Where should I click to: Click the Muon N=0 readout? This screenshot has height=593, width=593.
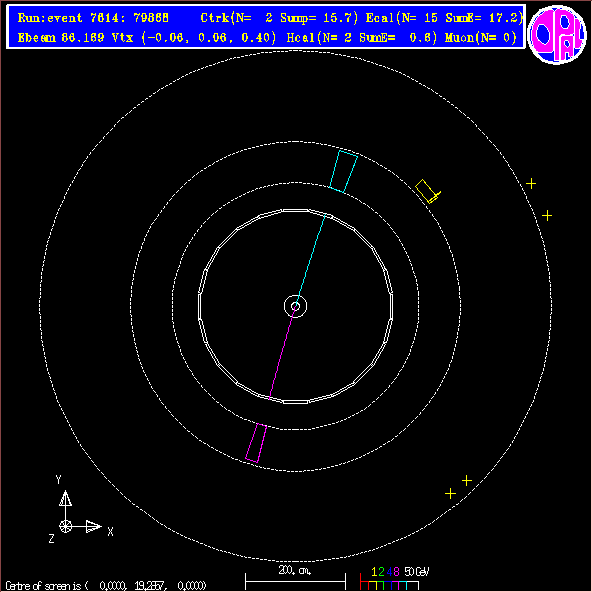pyautogui.click(x=481, y=37)
